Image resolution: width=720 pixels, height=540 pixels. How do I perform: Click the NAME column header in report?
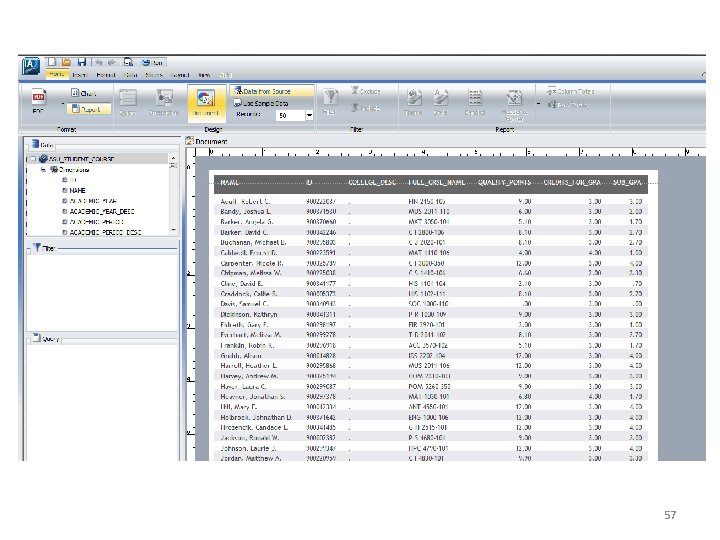coord(230,183)
